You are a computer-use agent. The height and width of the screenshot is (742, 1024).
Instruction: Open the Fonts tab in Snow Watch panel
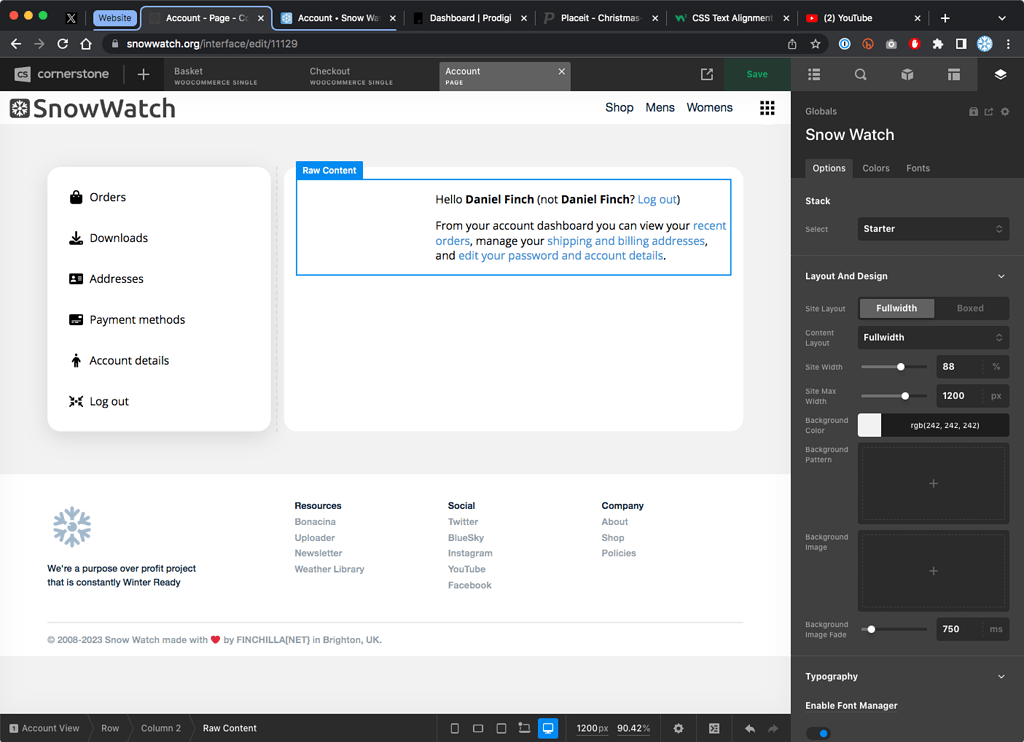coord(917,168)
